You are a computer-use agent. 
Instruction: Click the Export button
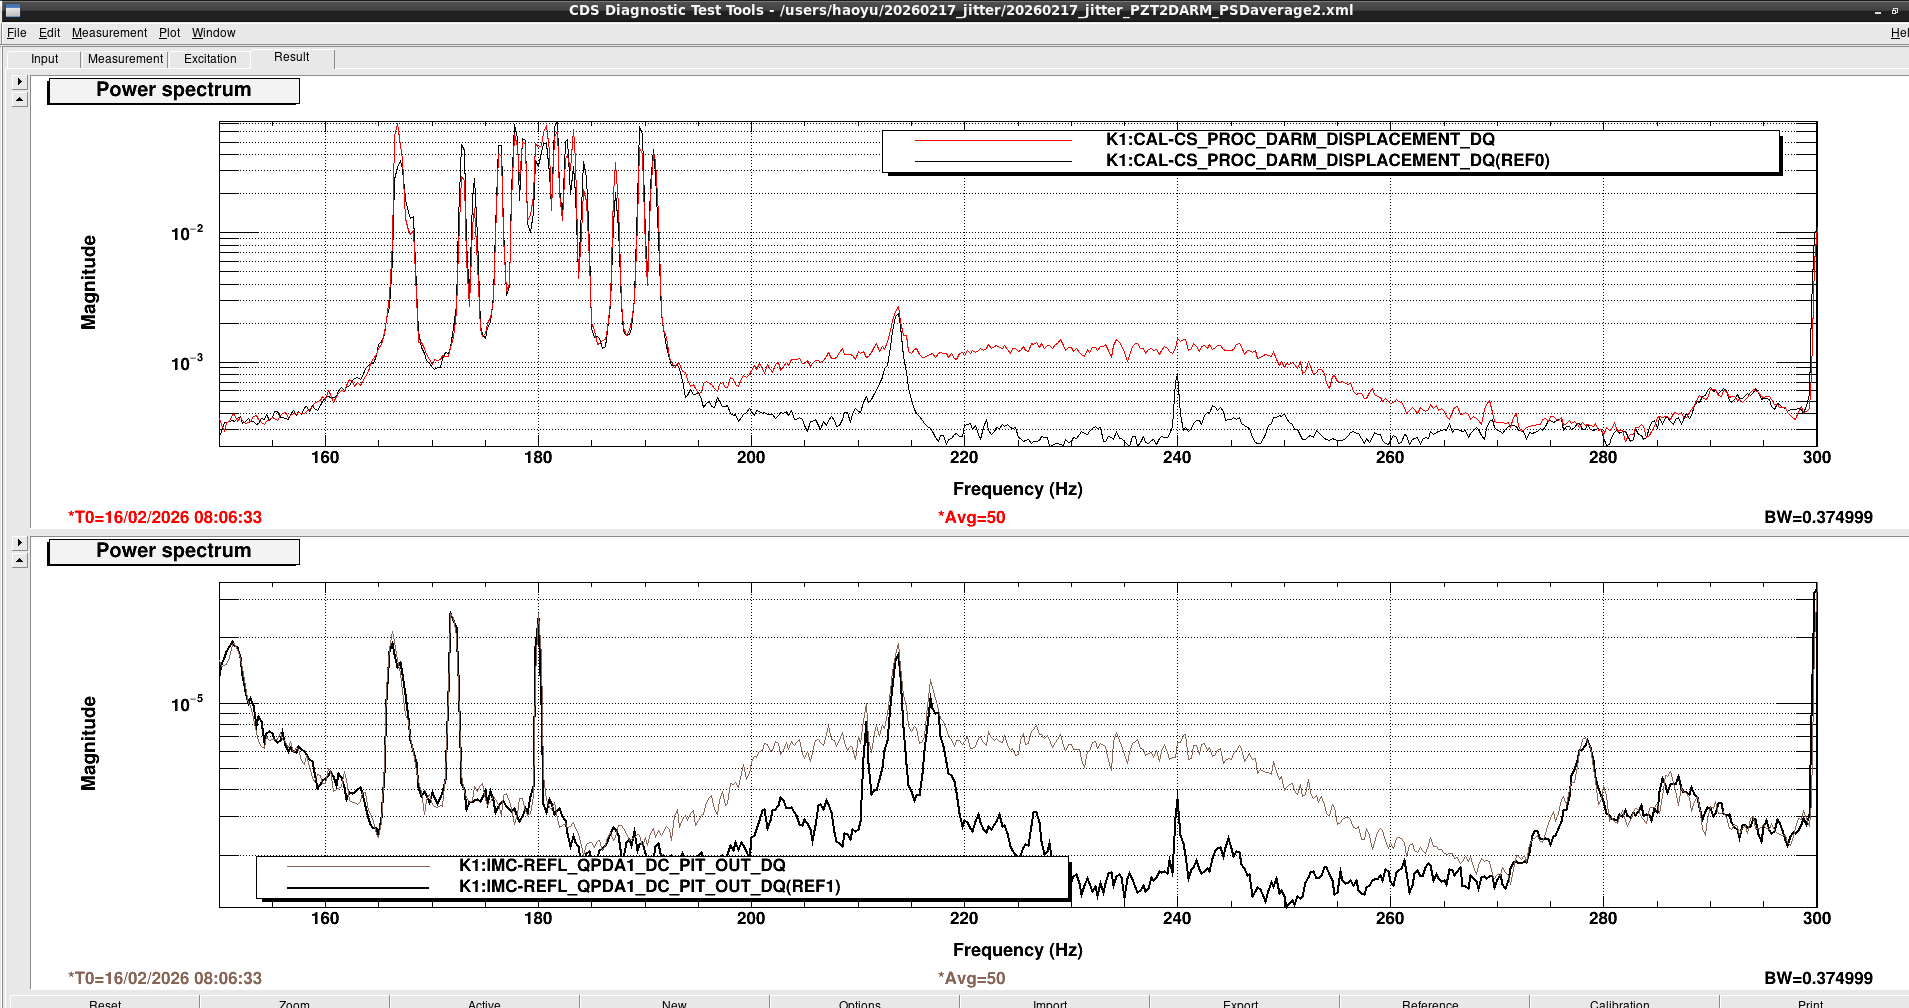pos(1240,1002)
